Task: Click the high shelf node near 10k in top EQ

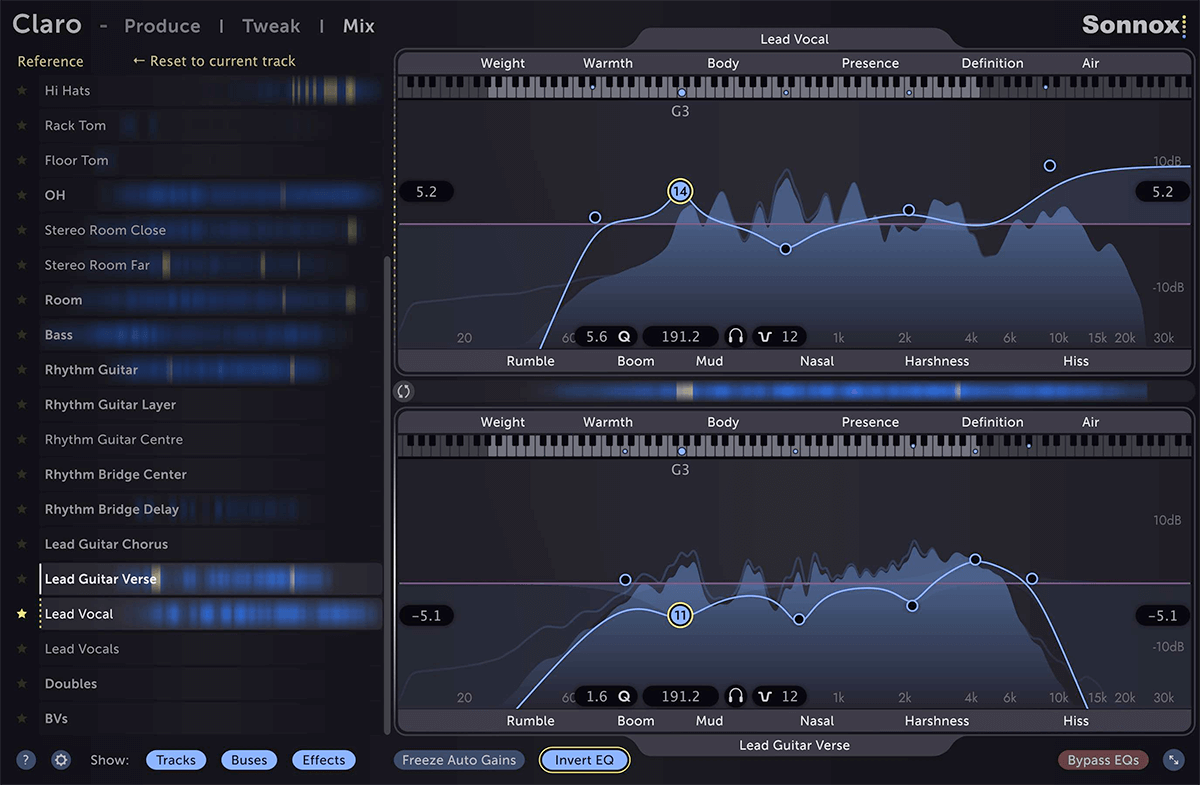Action: (x=1050, y=165)
